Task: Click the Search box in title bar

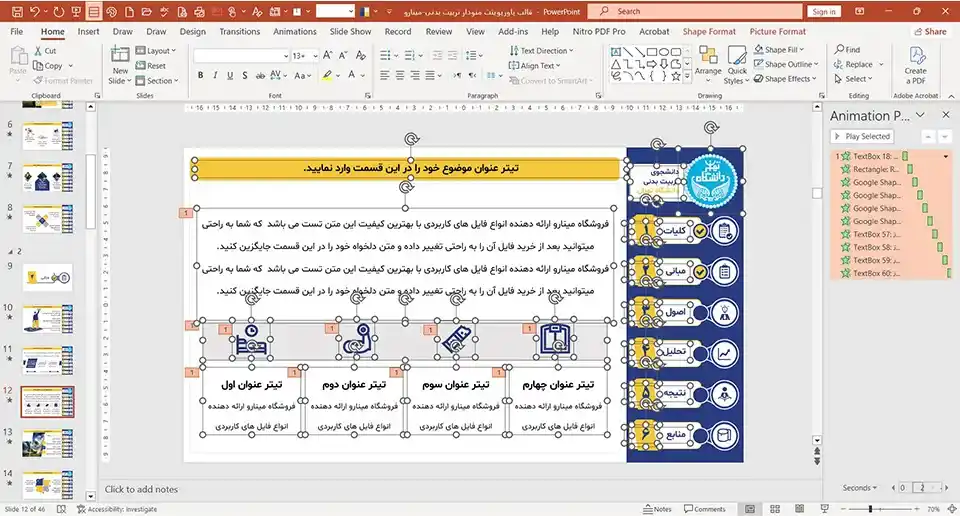Action: [x=695, y=12]
